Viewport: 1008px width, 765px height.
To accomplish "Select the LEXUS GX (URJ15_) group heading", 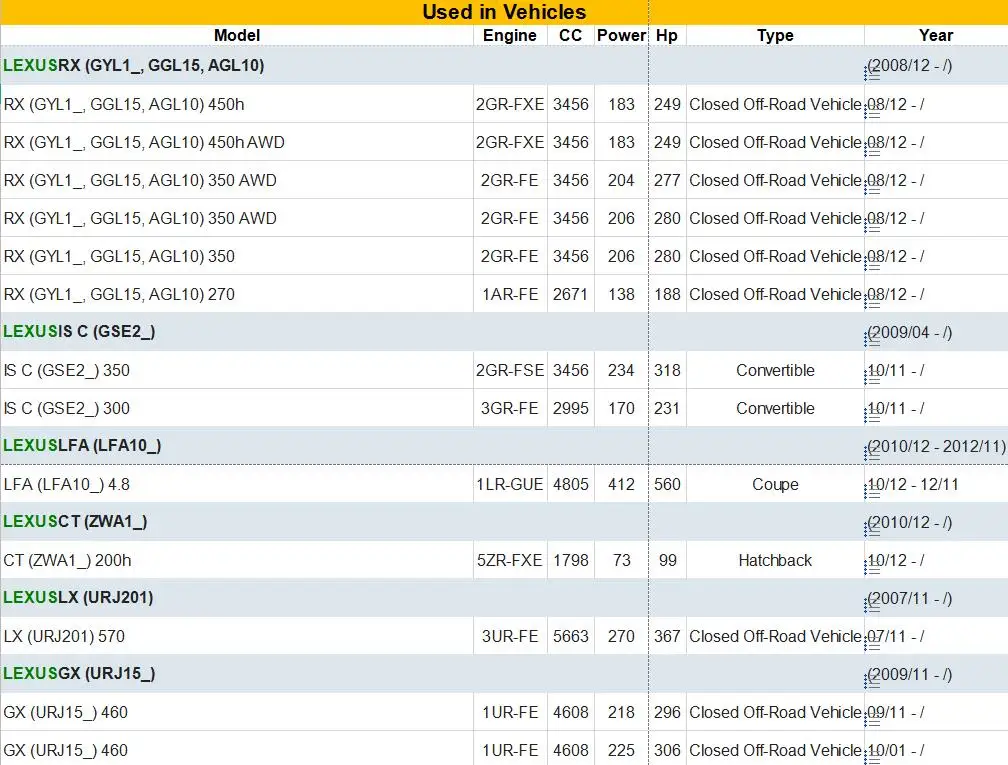I will [79, 673].
